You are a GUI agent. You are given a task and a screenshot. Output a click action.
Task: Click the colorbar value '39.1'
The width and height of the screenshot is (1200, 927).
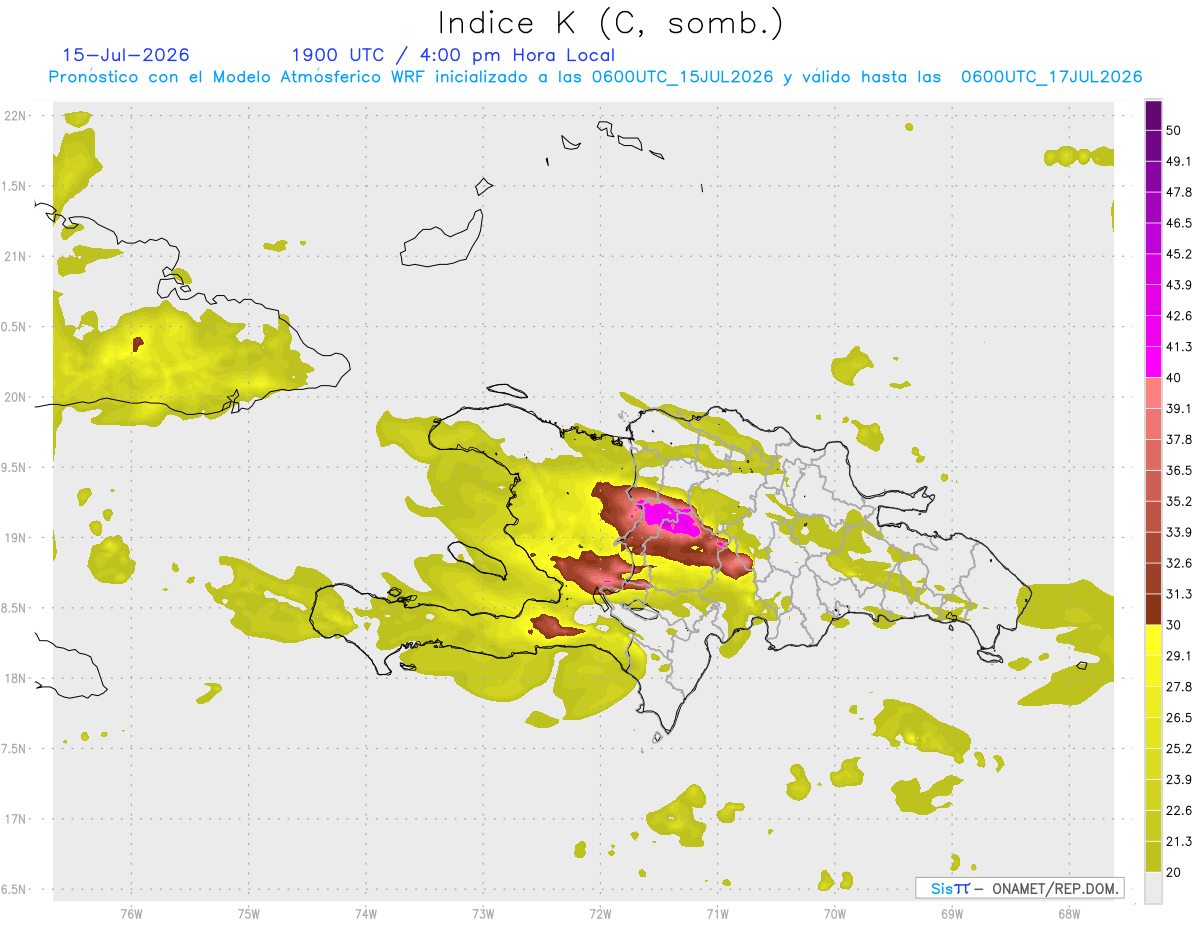point(1179,408)
